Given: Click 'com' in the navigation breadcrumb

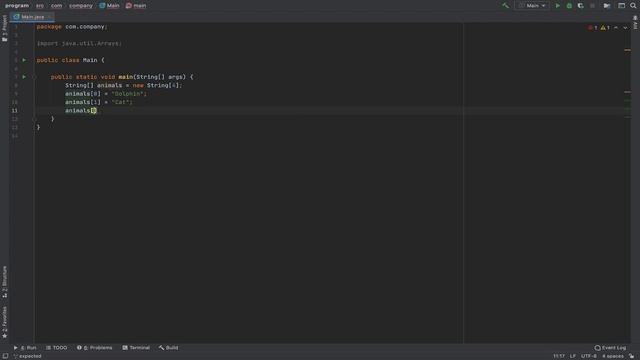Looking at the screenshot, I should click(x=56, y=6).
